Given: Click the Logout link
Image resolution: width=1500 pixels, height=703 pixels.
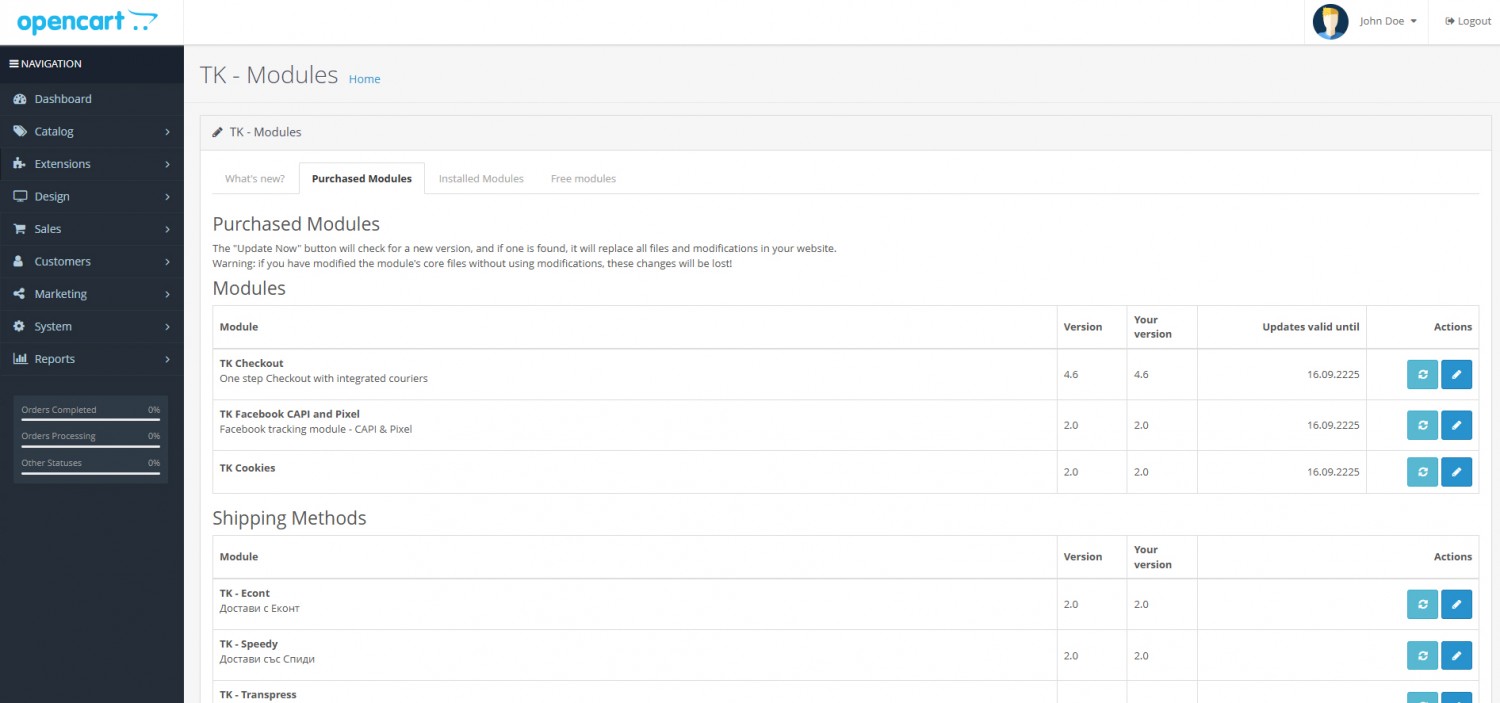Looking at the screenshot, I should tap(1468, 22).
